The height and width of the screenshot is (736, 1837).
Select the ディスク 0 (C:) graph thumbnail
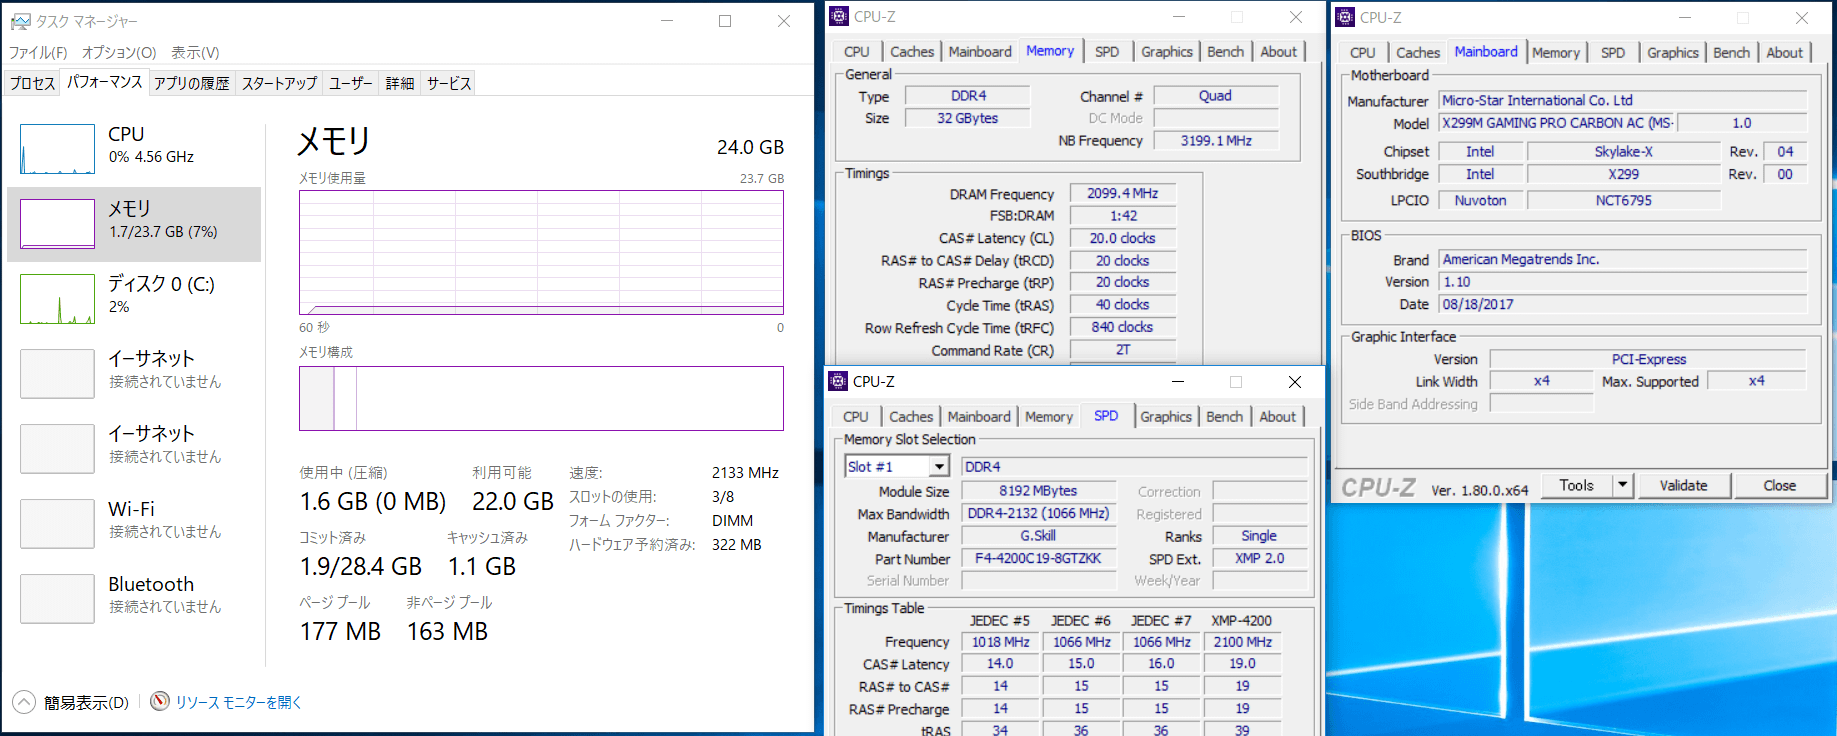point(57,299)
